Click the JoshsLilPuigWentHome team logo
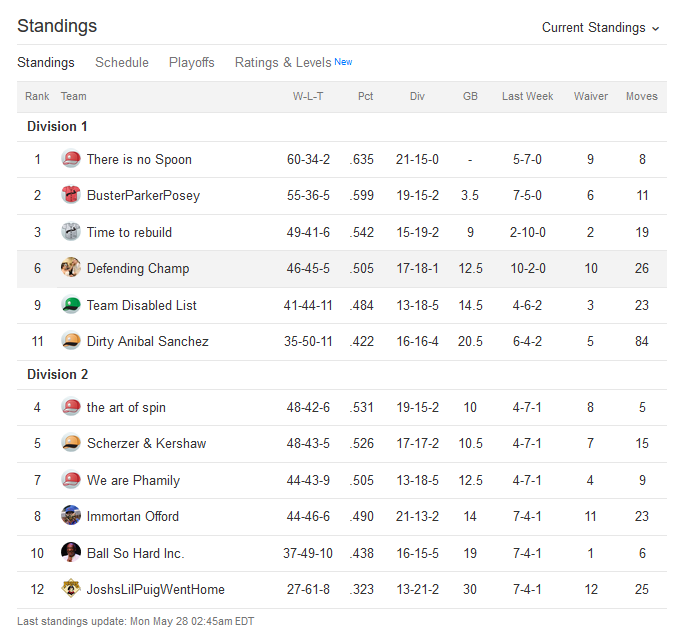The width and height of the screenshot is (684, 643). tap(71, 589)
